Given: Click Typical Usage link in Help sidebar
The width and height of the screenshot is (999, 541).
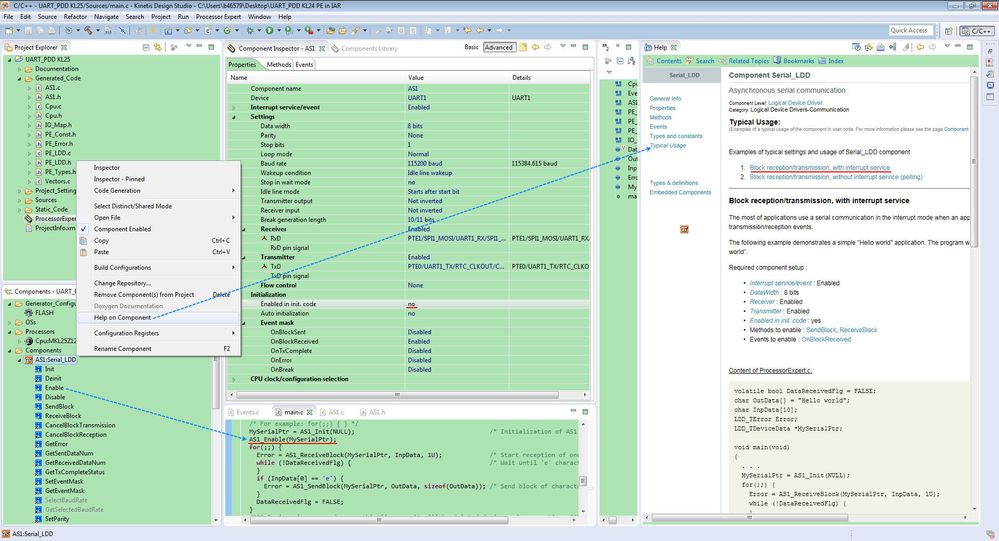Looking at the screenshot, I should pyautogui.click(x=667, y=145).
